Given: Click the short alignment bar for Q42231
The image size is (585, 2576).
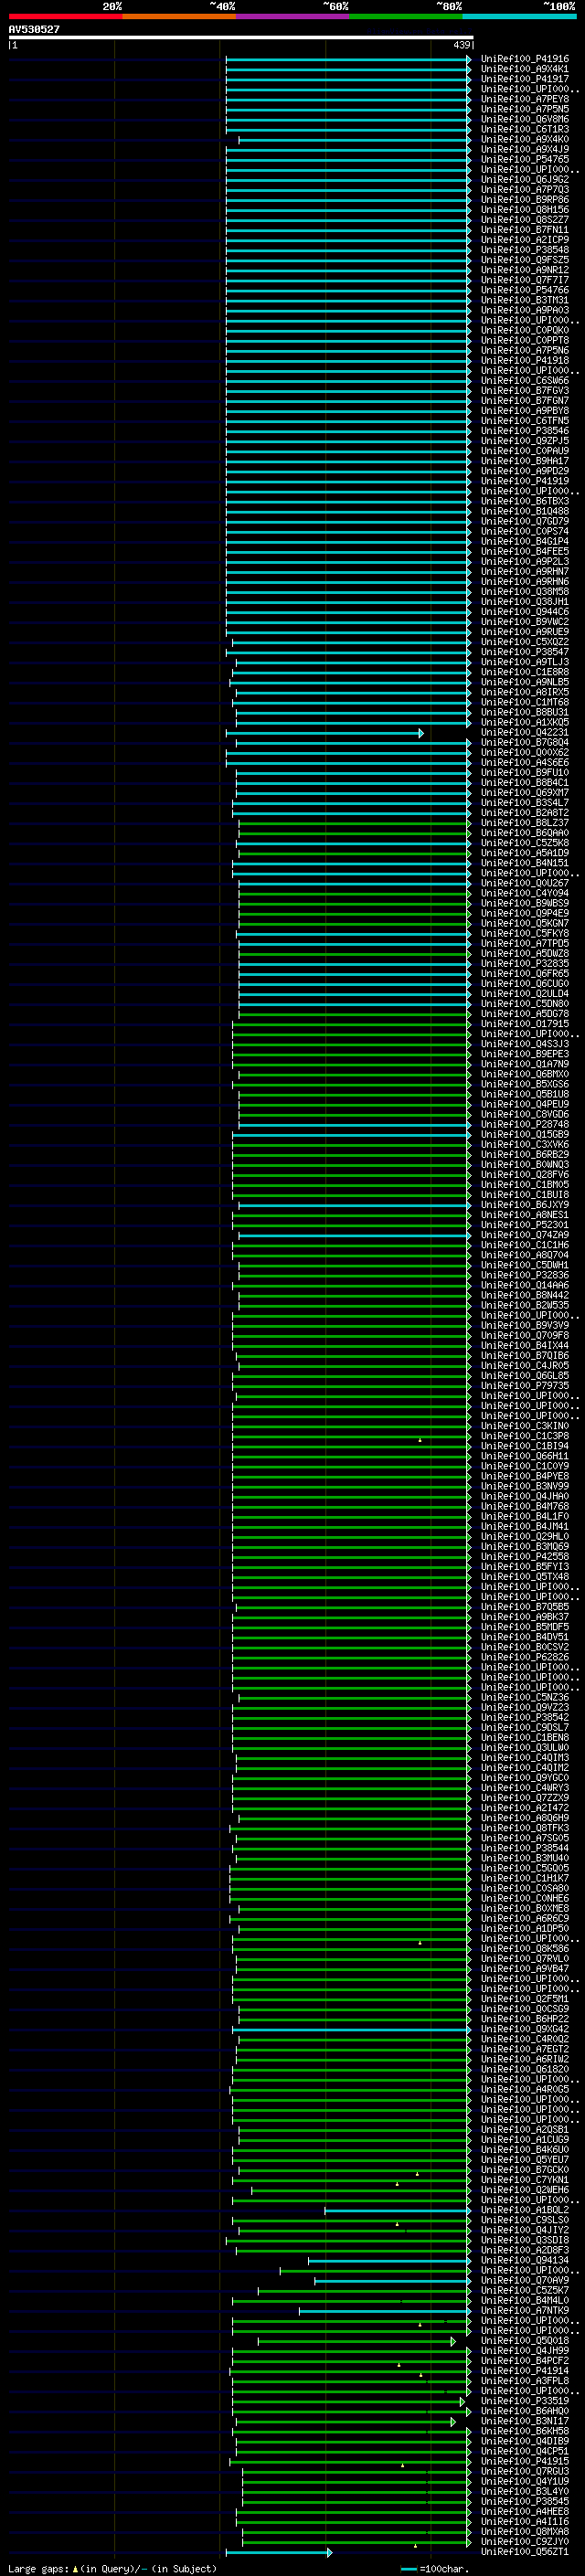Looking at the screenshot, I should tap(324, 733).
